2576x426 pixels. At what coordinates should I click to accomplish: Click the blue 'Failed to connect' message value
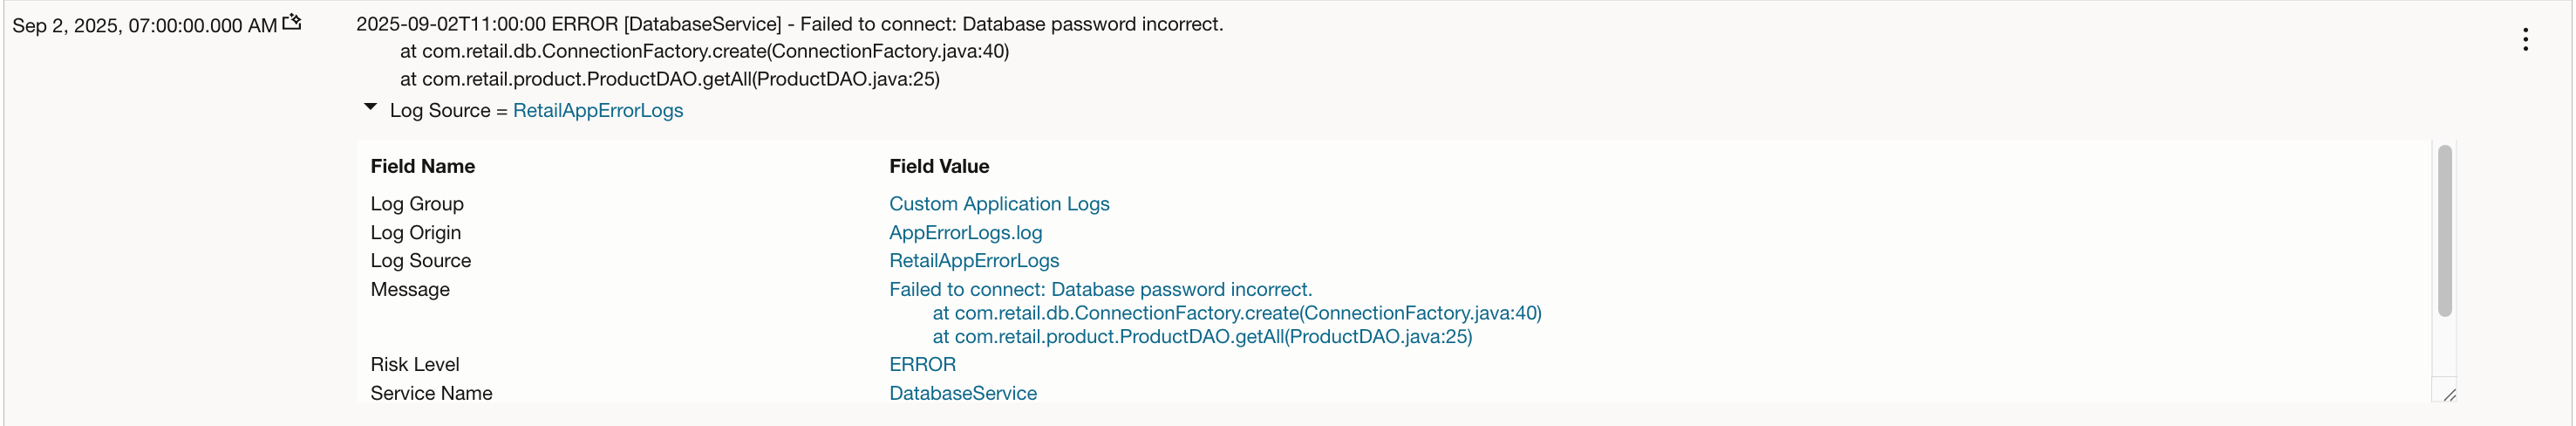point(1100,290)
